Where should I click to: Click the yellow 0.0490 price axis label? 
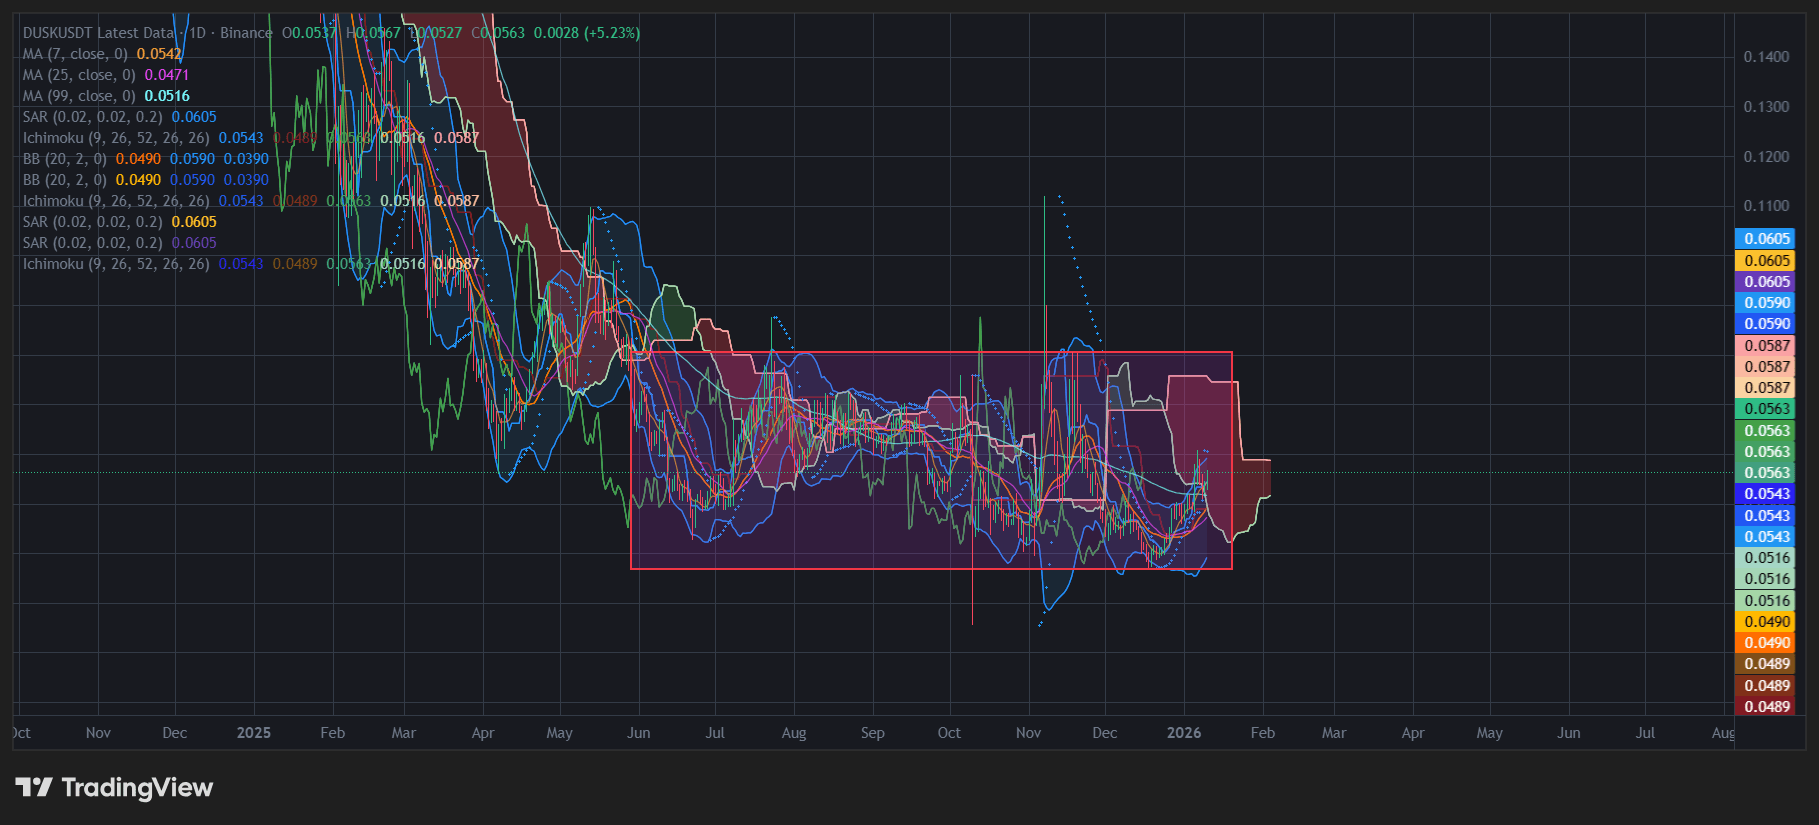point(1766,622)
